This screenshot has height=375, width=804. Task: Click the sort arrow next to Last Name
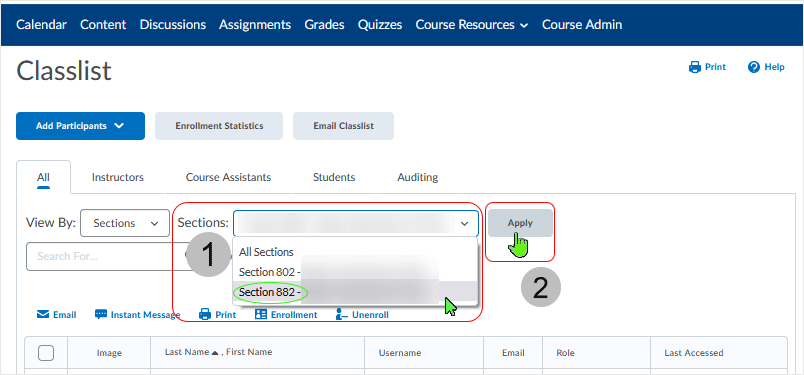point(215,352)
